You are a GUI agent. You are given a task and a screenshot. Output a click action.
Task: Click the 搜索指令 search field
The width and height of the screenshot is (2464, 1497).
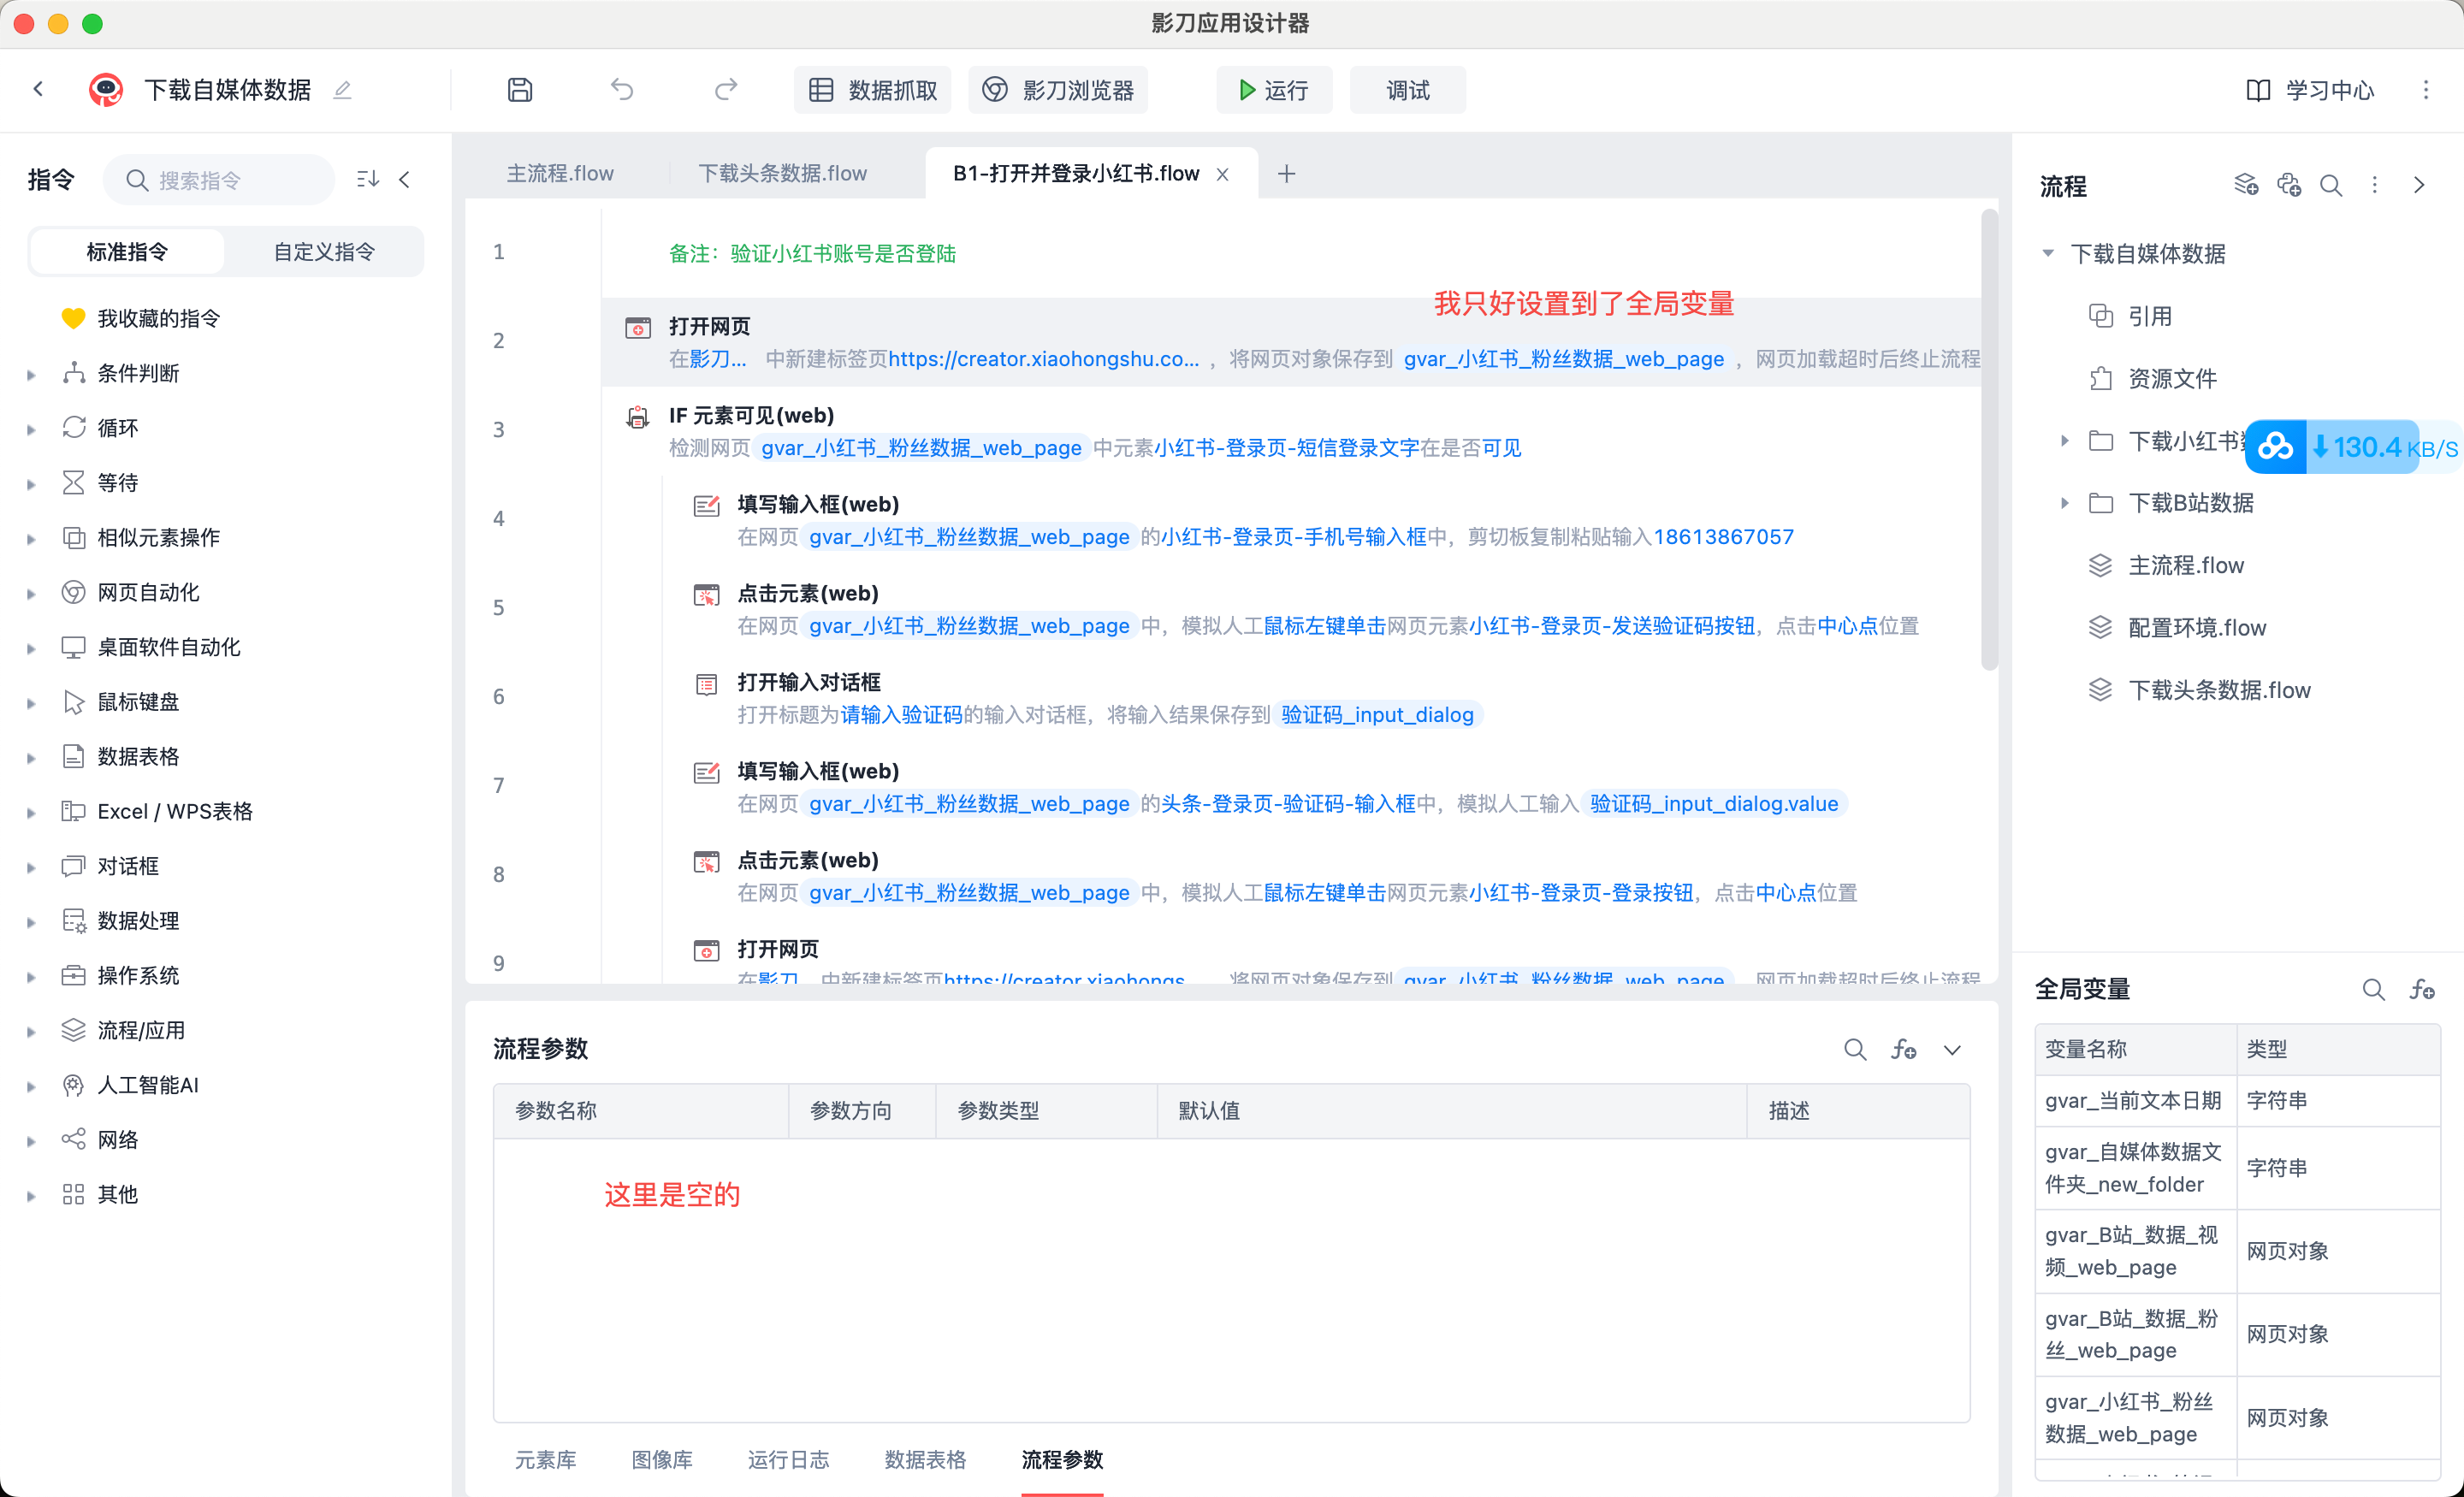(230, 180)
